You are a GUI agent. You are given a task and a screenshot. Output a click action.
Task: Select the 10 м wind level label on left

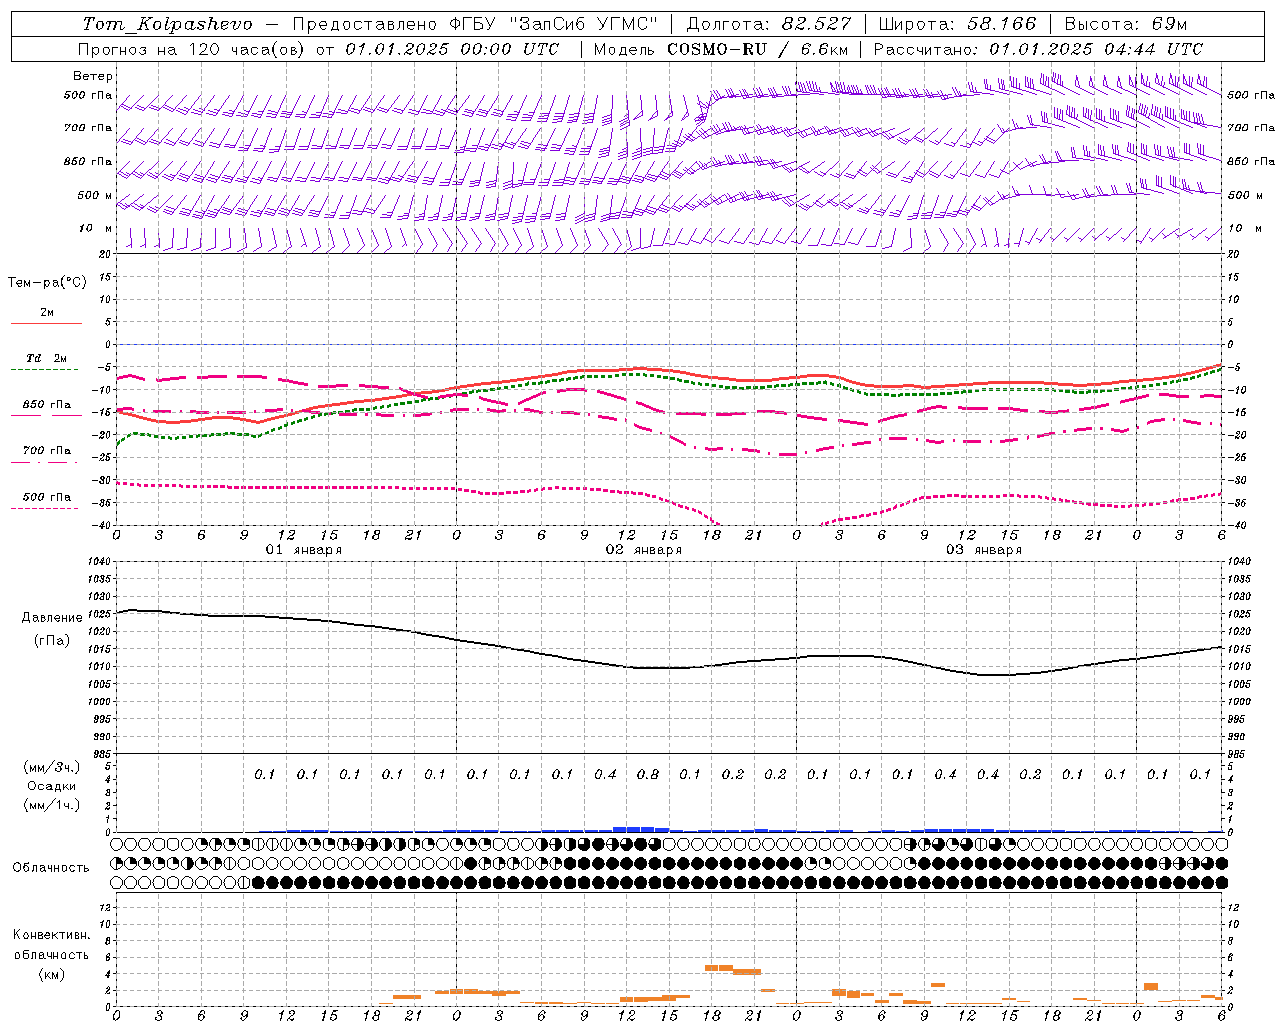(x=96, y=228)
